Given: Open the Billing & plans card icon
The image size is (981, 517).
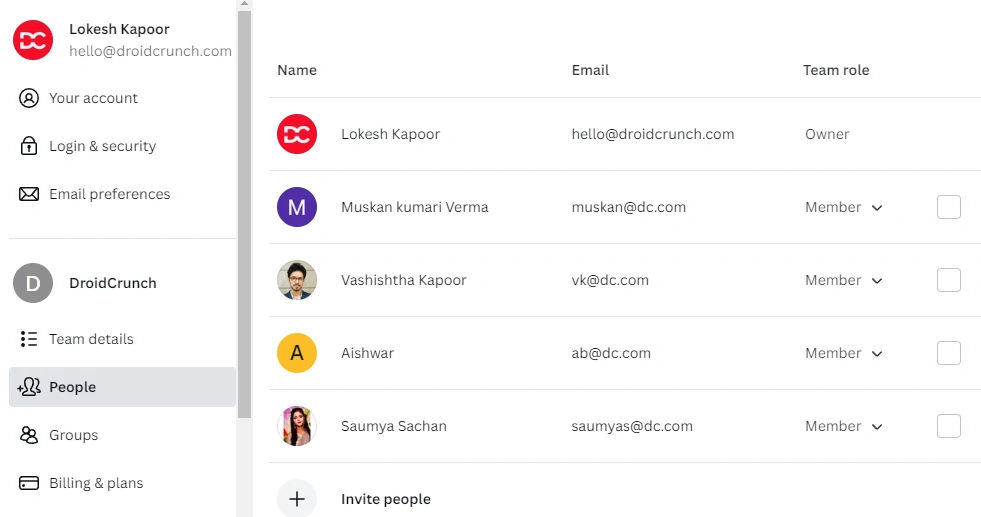Looking at the screenshot, I should (x=29, y=483).
